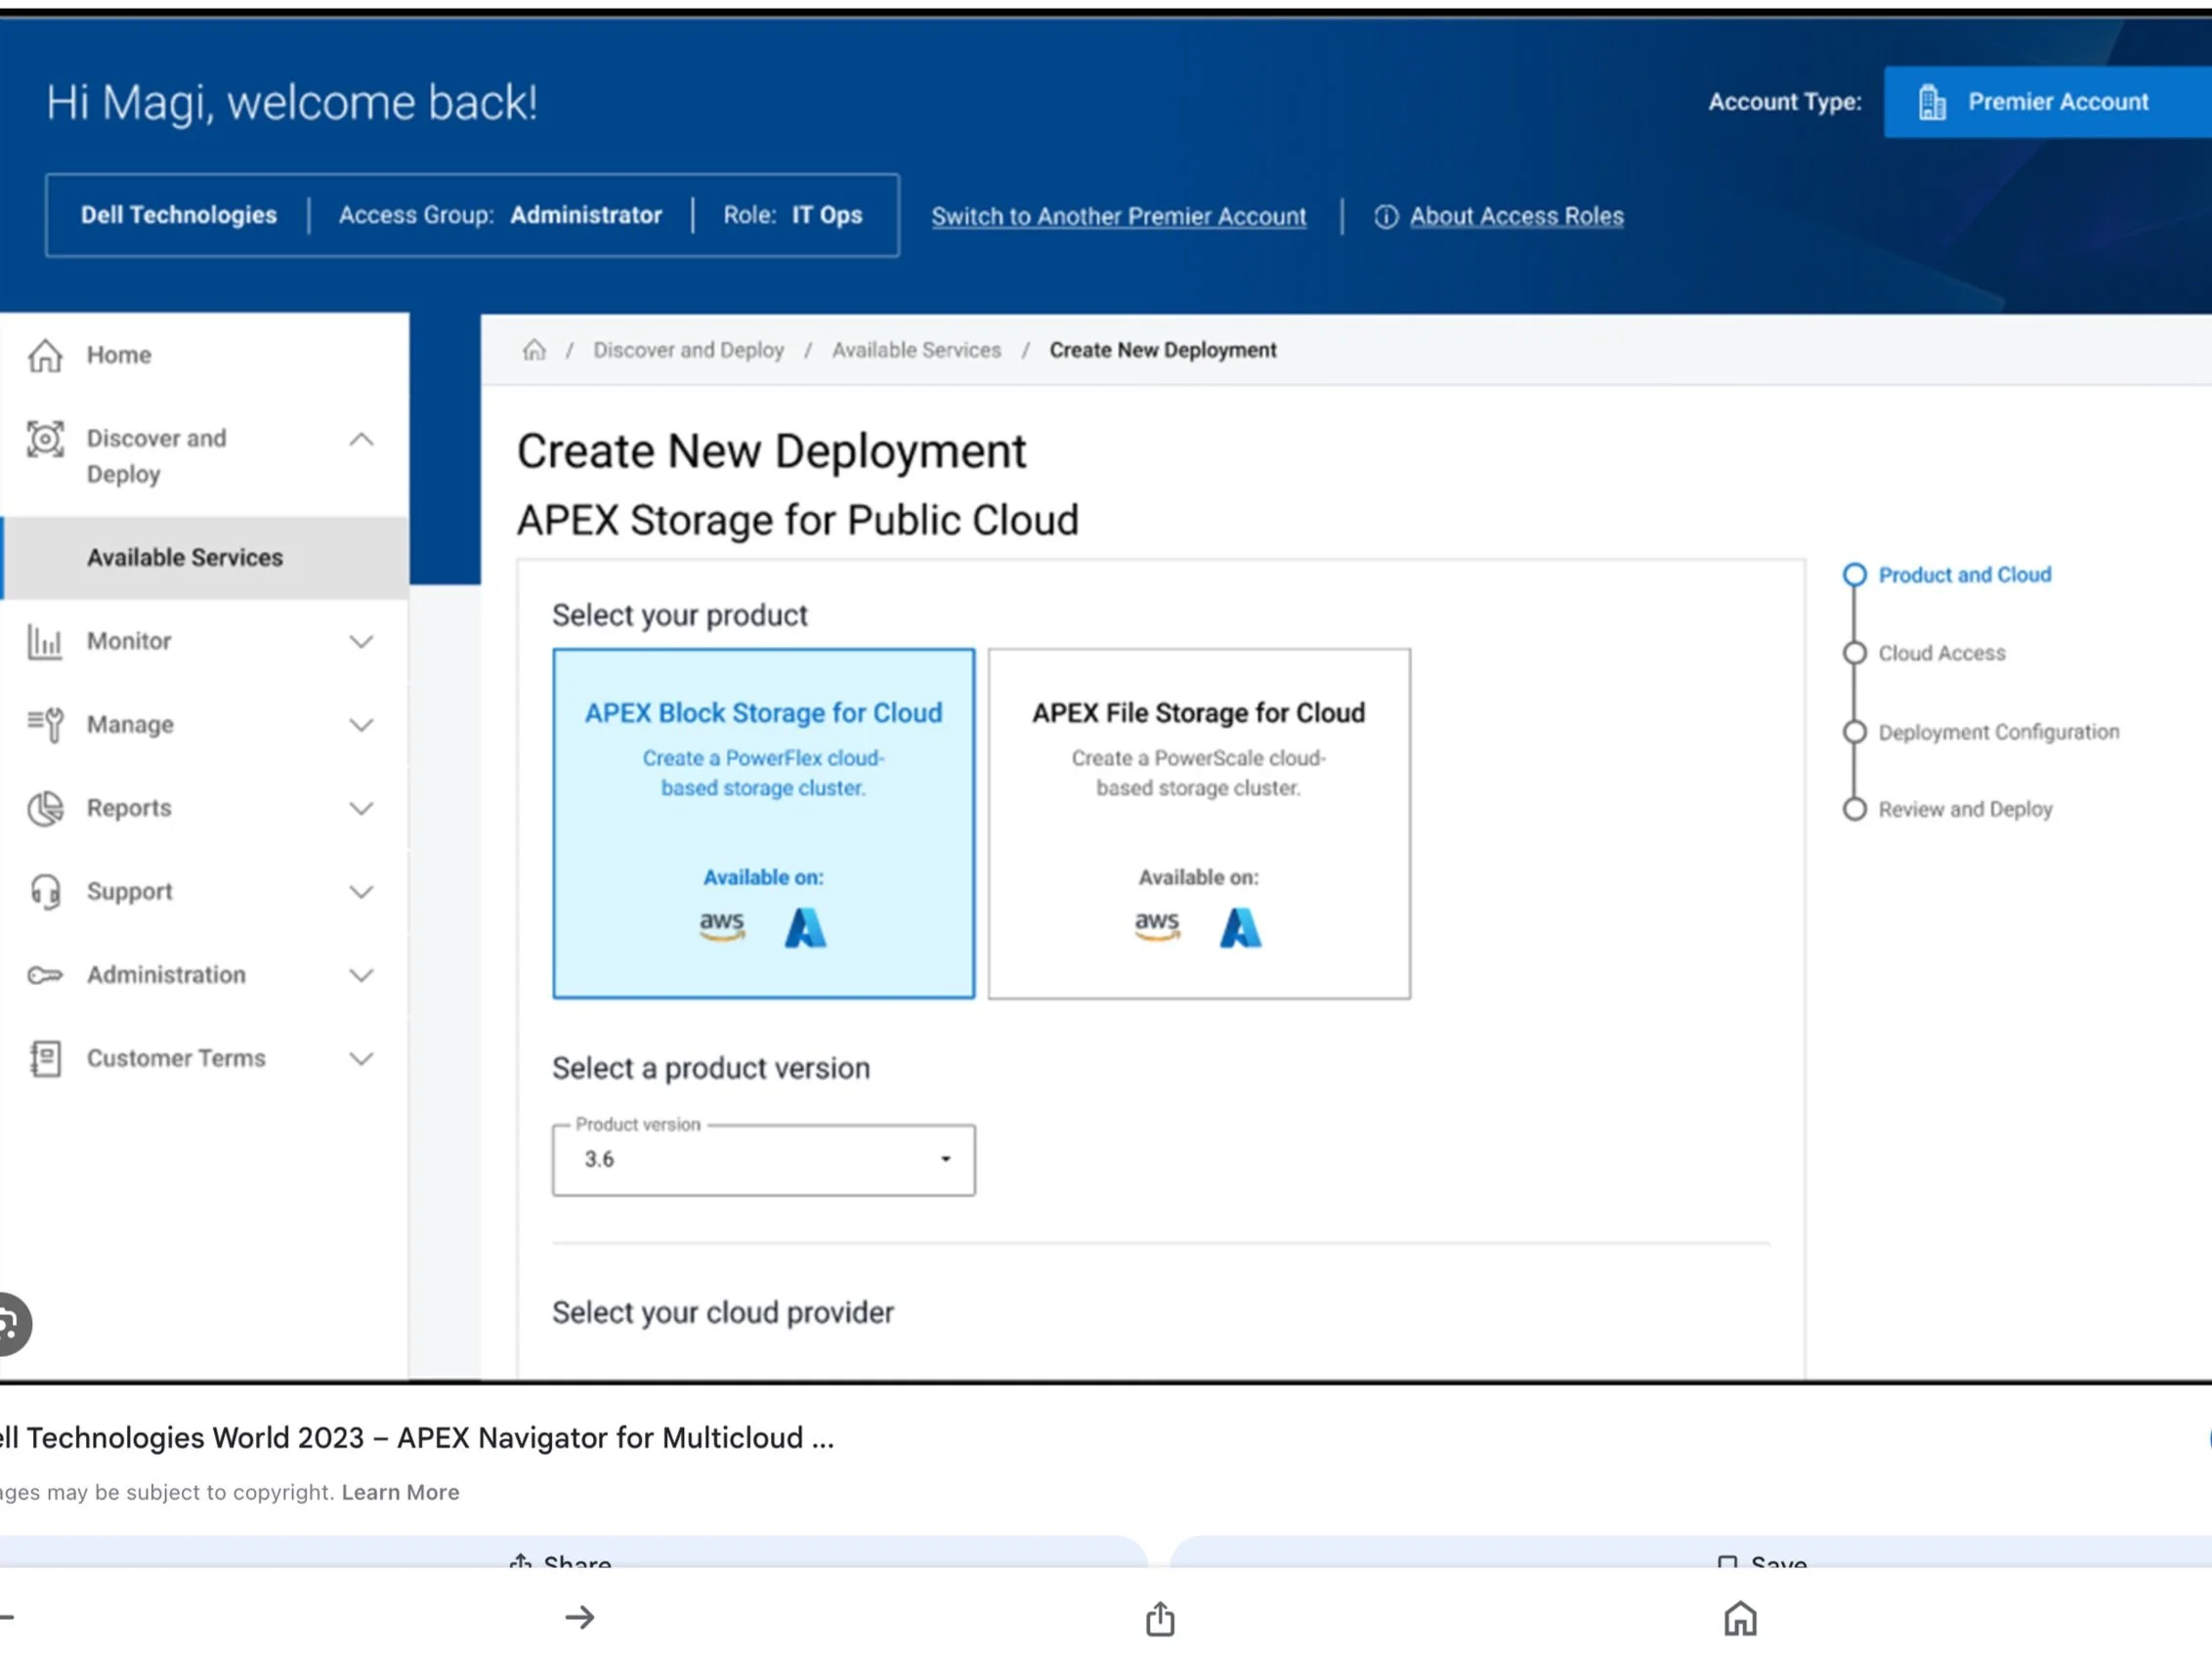Select the APEX Block Storage for Cloud card
2212x1658 pixels.
click(x=763, y=822)
